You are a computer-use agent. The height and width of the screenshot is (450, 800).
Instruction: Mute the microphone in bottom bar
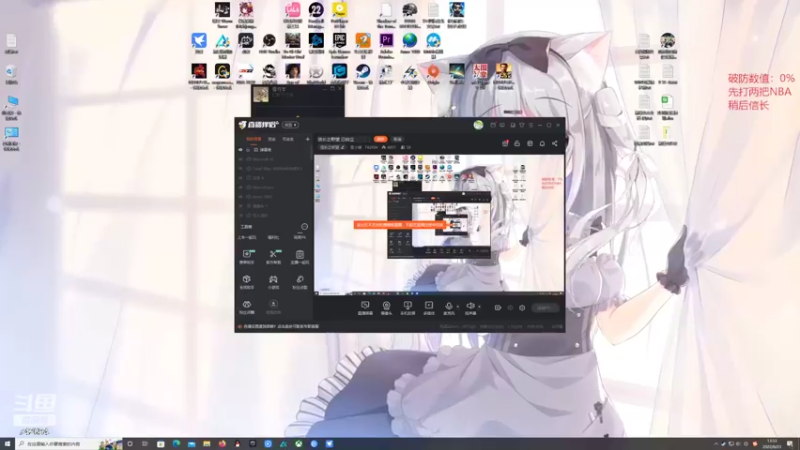pos(449,308)
